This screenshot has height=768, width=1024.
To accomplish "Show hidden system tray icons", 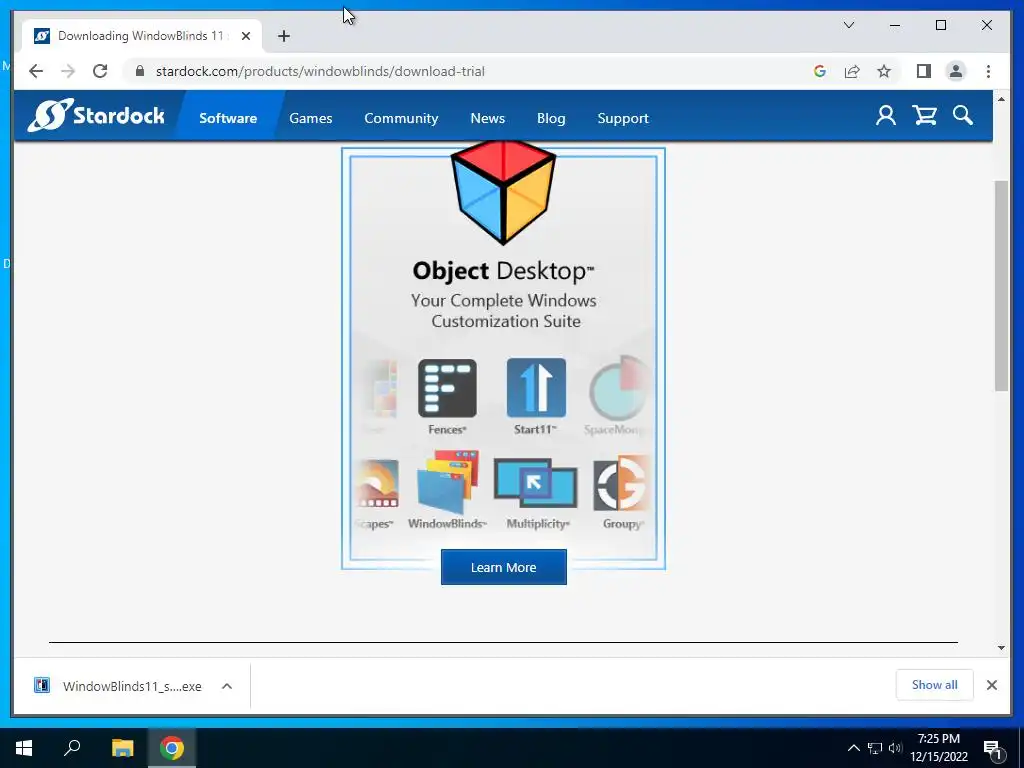I will click(x=853, y=748).
